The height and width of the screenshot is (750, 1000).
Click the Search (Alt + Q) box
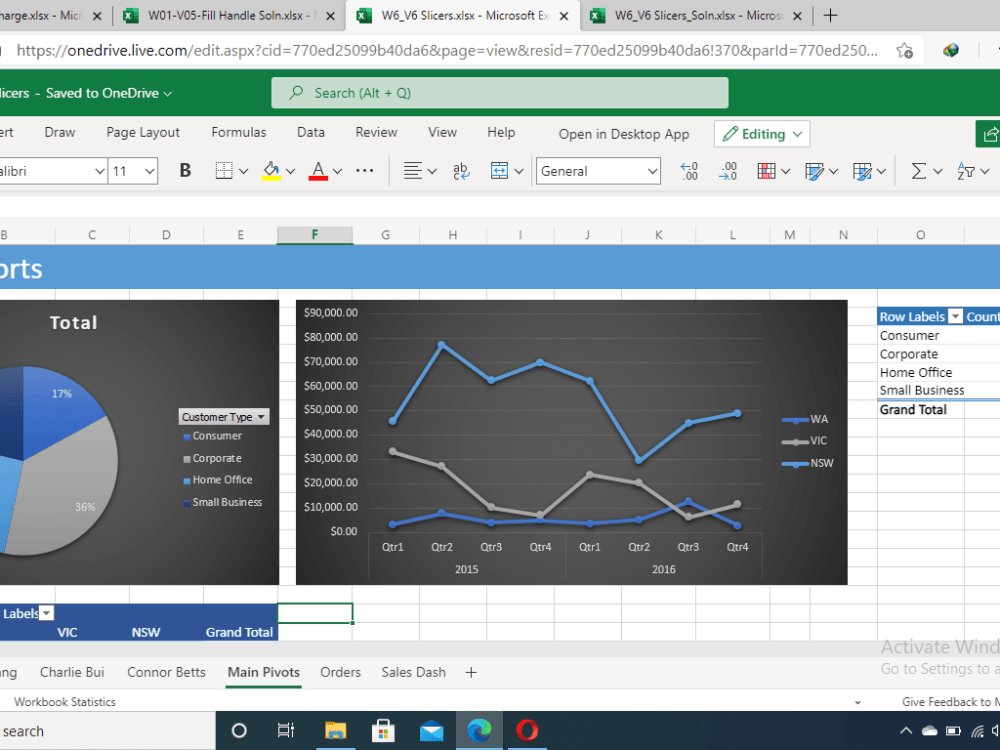pyautogui.click(x=499, y=93)
